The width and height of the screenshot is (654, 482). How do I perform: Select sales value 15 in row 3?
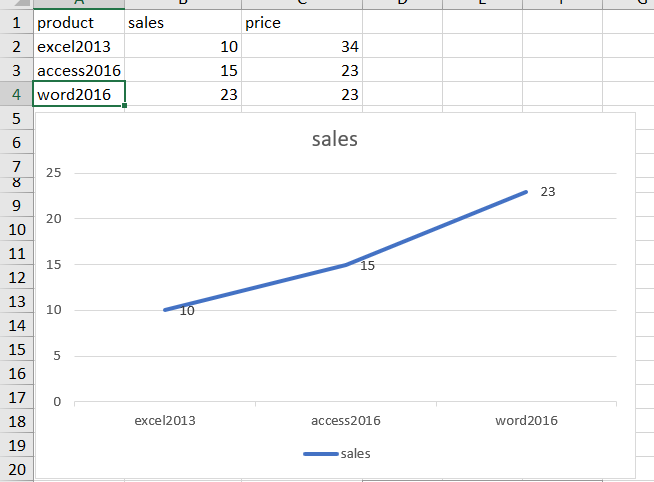coord(183,70)
